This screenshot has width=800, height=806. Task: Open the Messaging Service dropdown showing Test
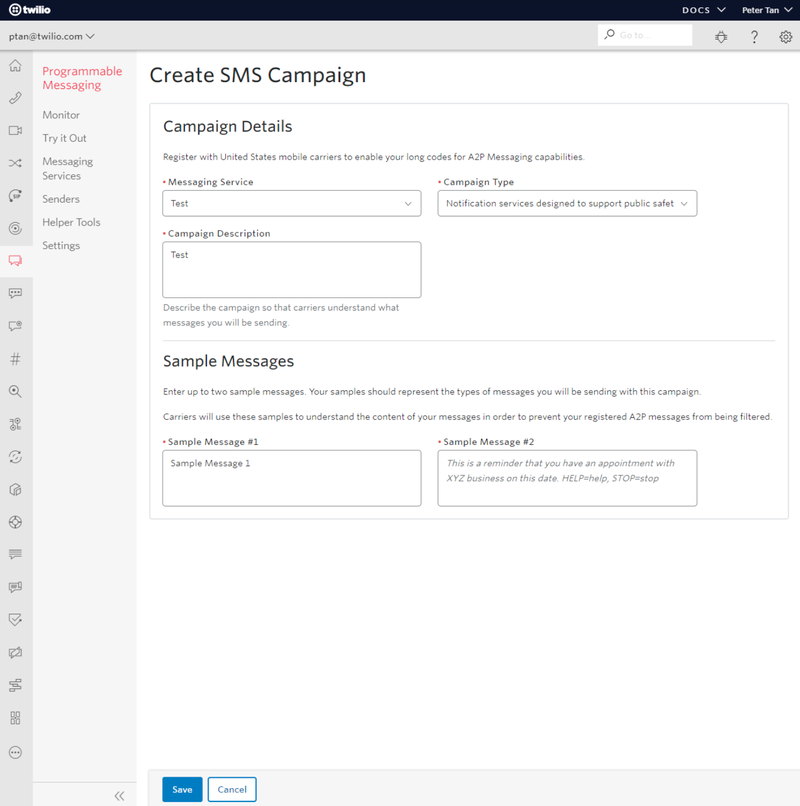(x=292, y=204)
